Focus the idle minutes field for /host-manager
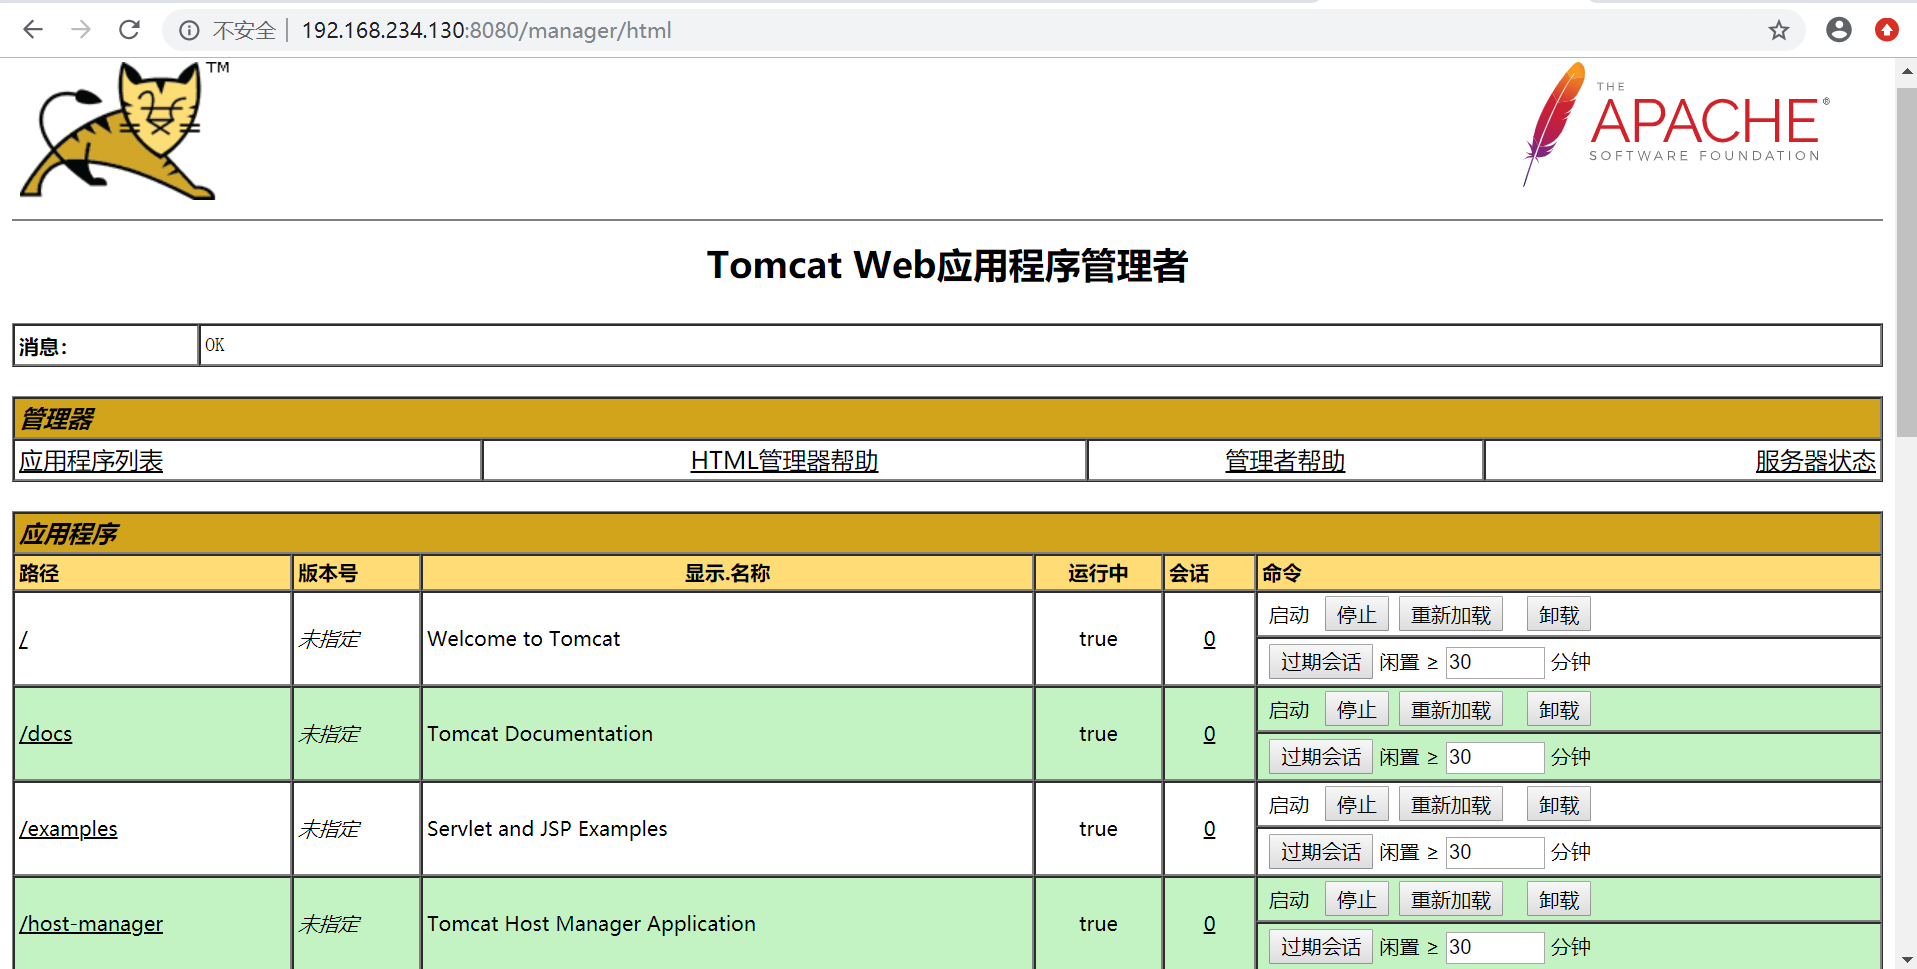 click(1495, 947)
